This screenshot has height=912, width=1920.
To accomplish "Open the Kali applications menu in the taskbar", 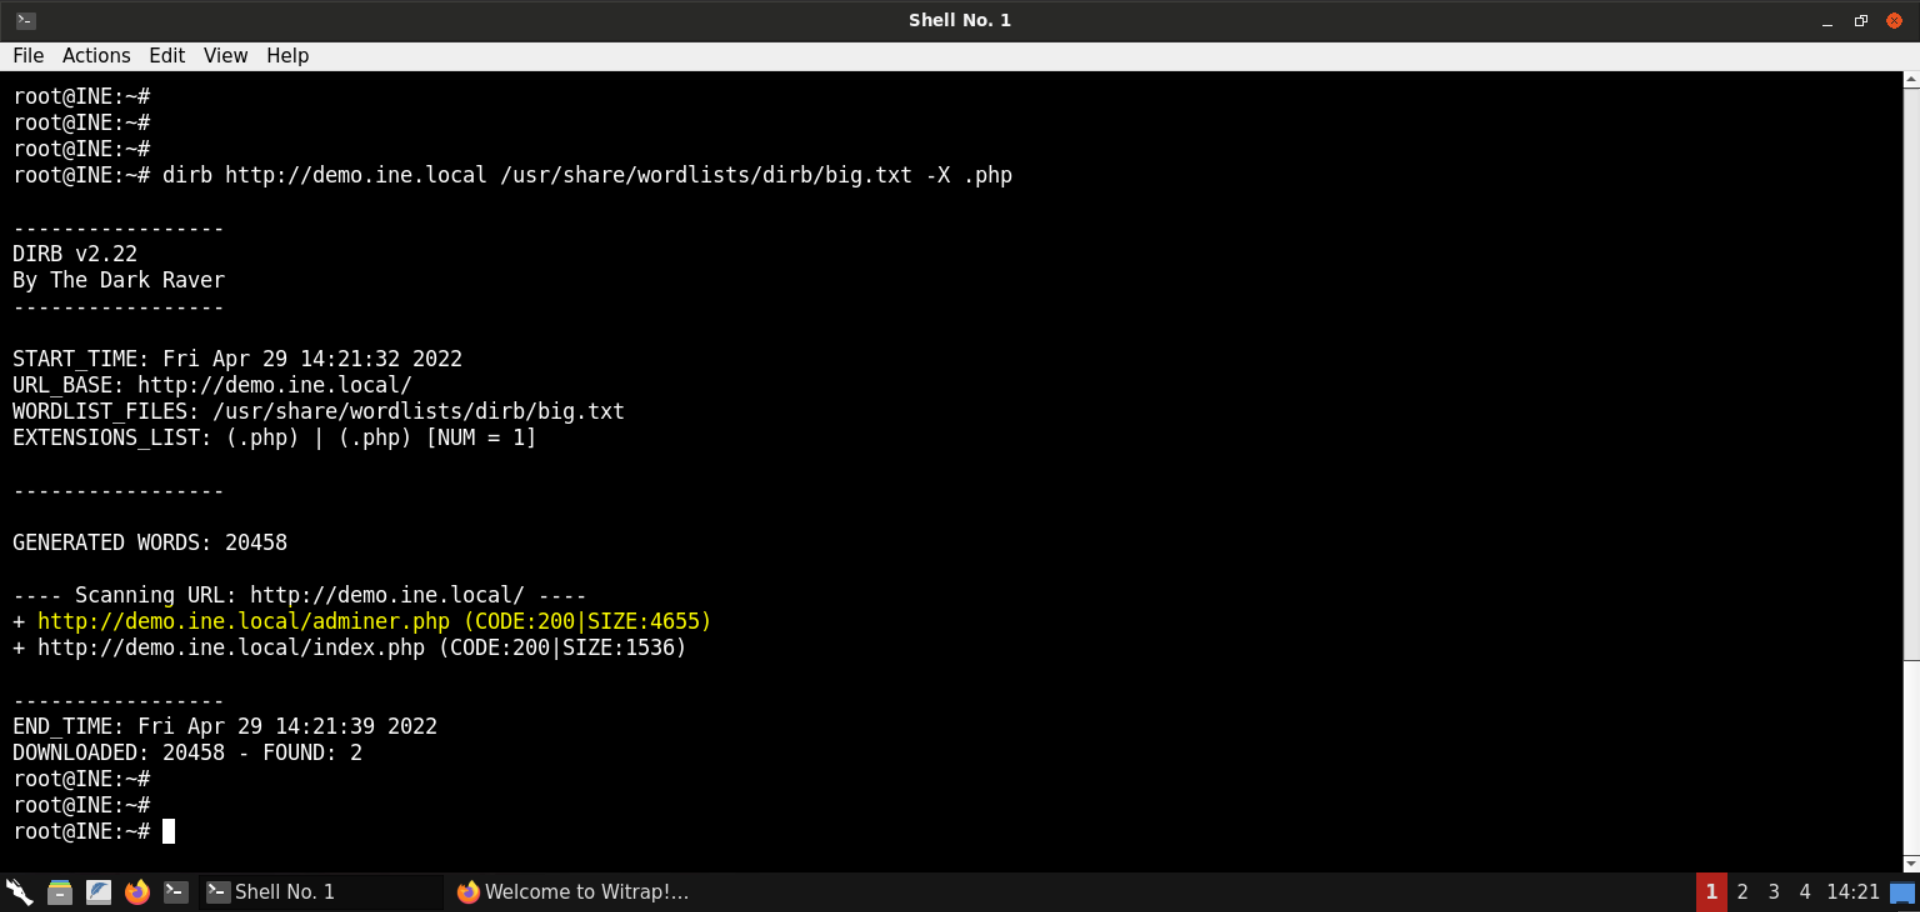I will (18, 891).
